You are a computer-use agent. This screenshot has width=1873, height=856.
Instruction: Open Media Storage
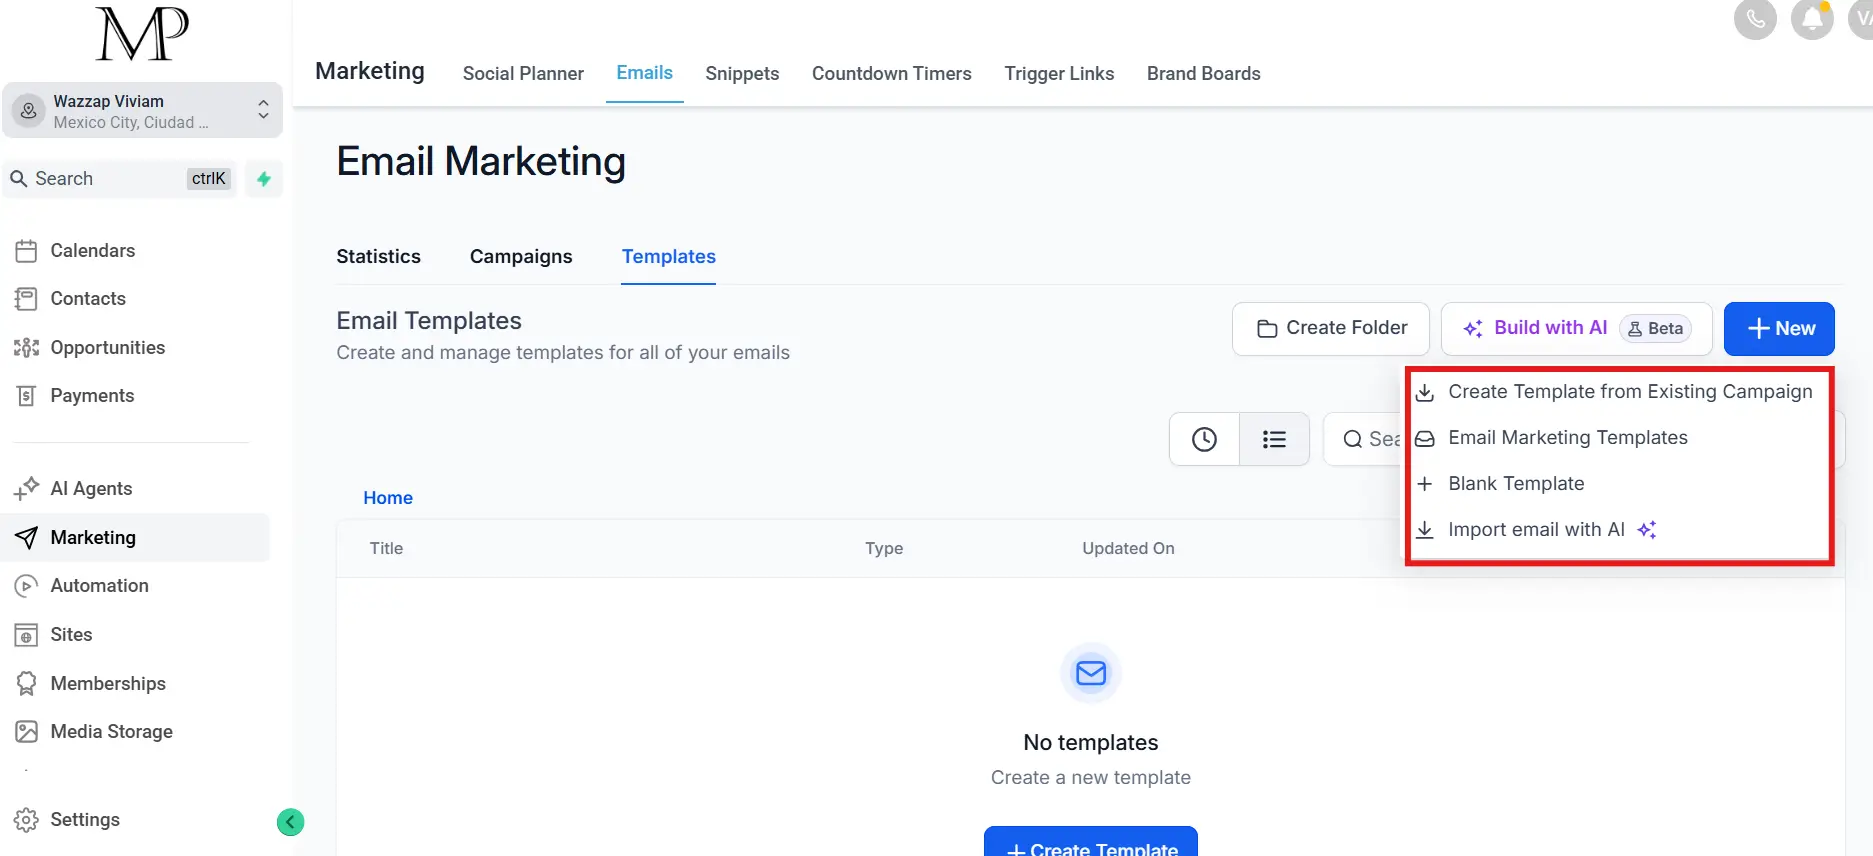pyautogui.click(x=111, y=731)
